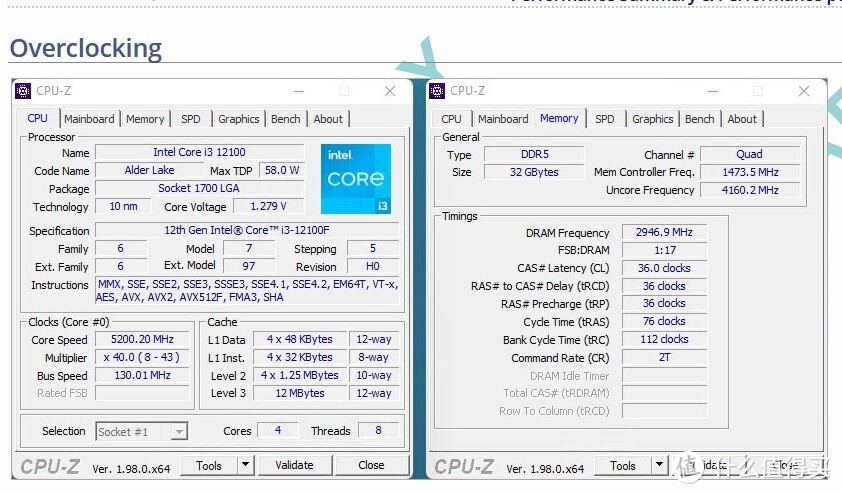Click the Specification field 12th Gen Intel Core i3-12100F
The width and height of the screenshot is (842, 494).
pyautogui.click(x=247, y=230)
